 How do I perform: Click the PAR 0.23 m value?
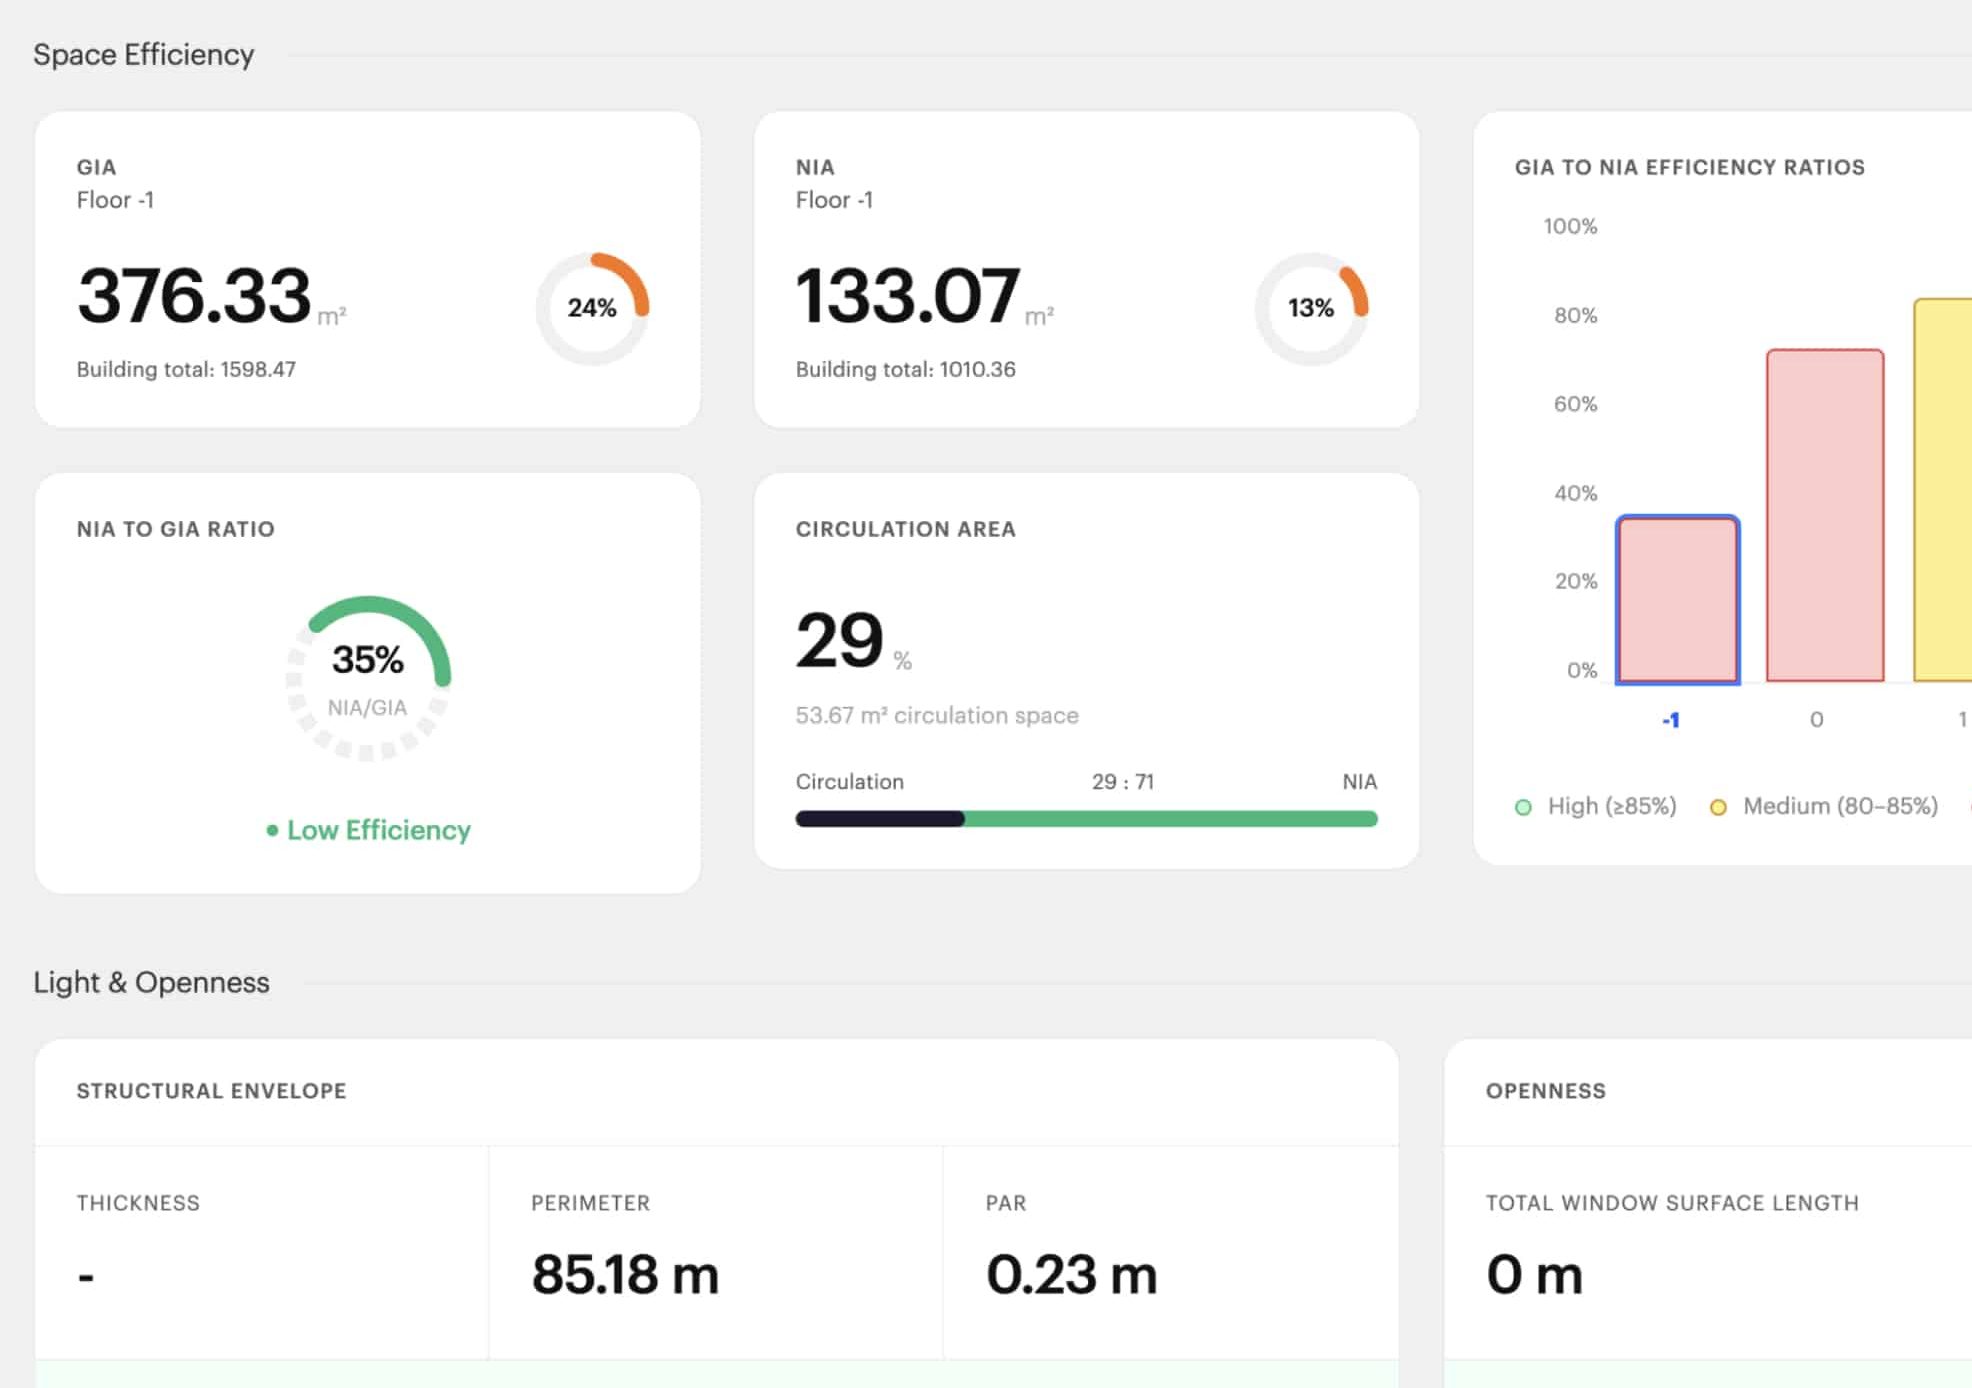click(x=1071, y=1275)
